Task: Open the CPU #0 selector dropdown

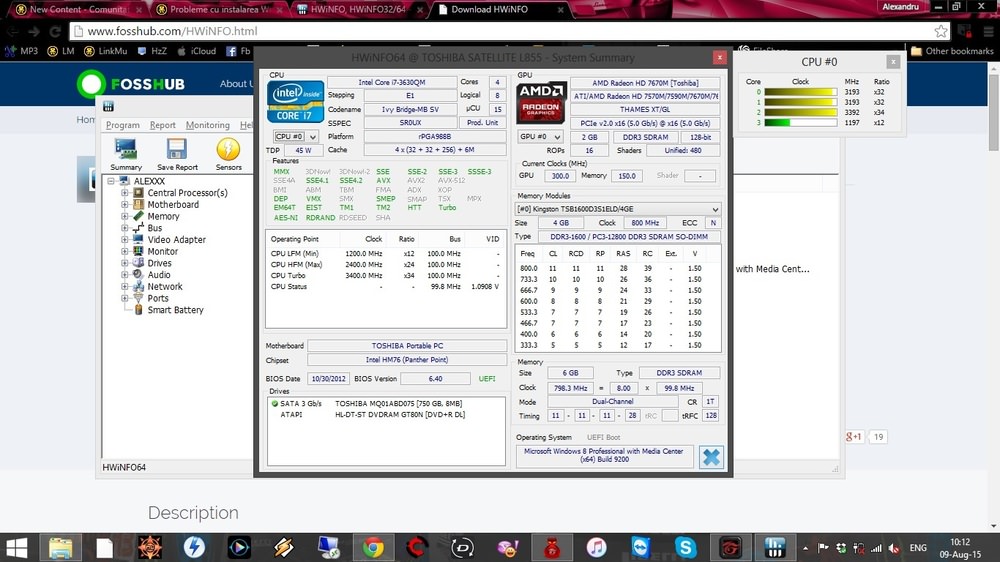Action: point(296,136)
